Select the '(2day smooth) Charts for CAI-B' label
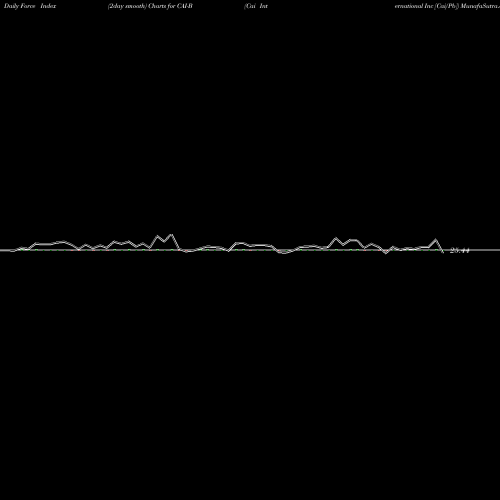Image resolution: width=500 pixels, height=500 pixels. tap(150, 6)
